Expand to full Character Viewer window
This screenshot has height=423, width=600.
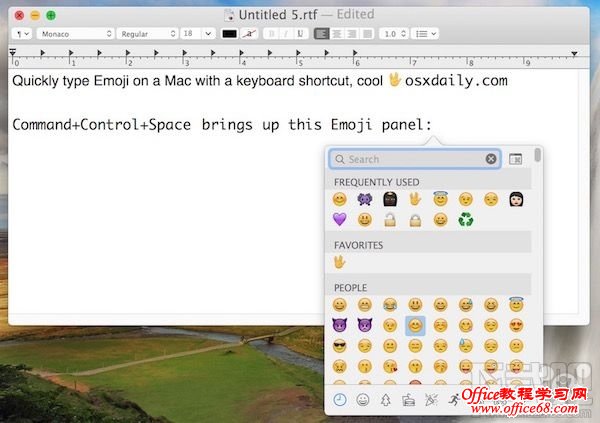click(515, 158)
